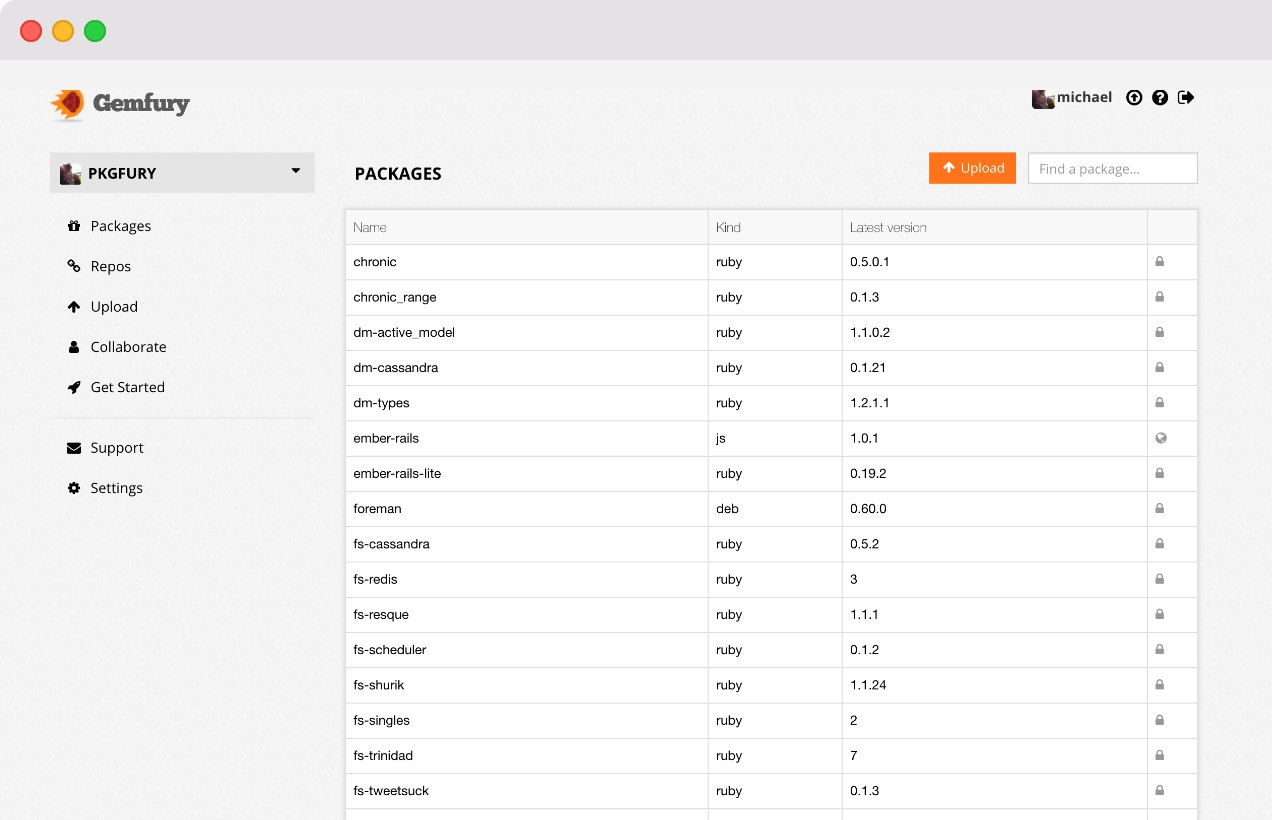Open the dm-cassandra package
The height and width of the screenshot is (820, 1272).
pos(396,367)
